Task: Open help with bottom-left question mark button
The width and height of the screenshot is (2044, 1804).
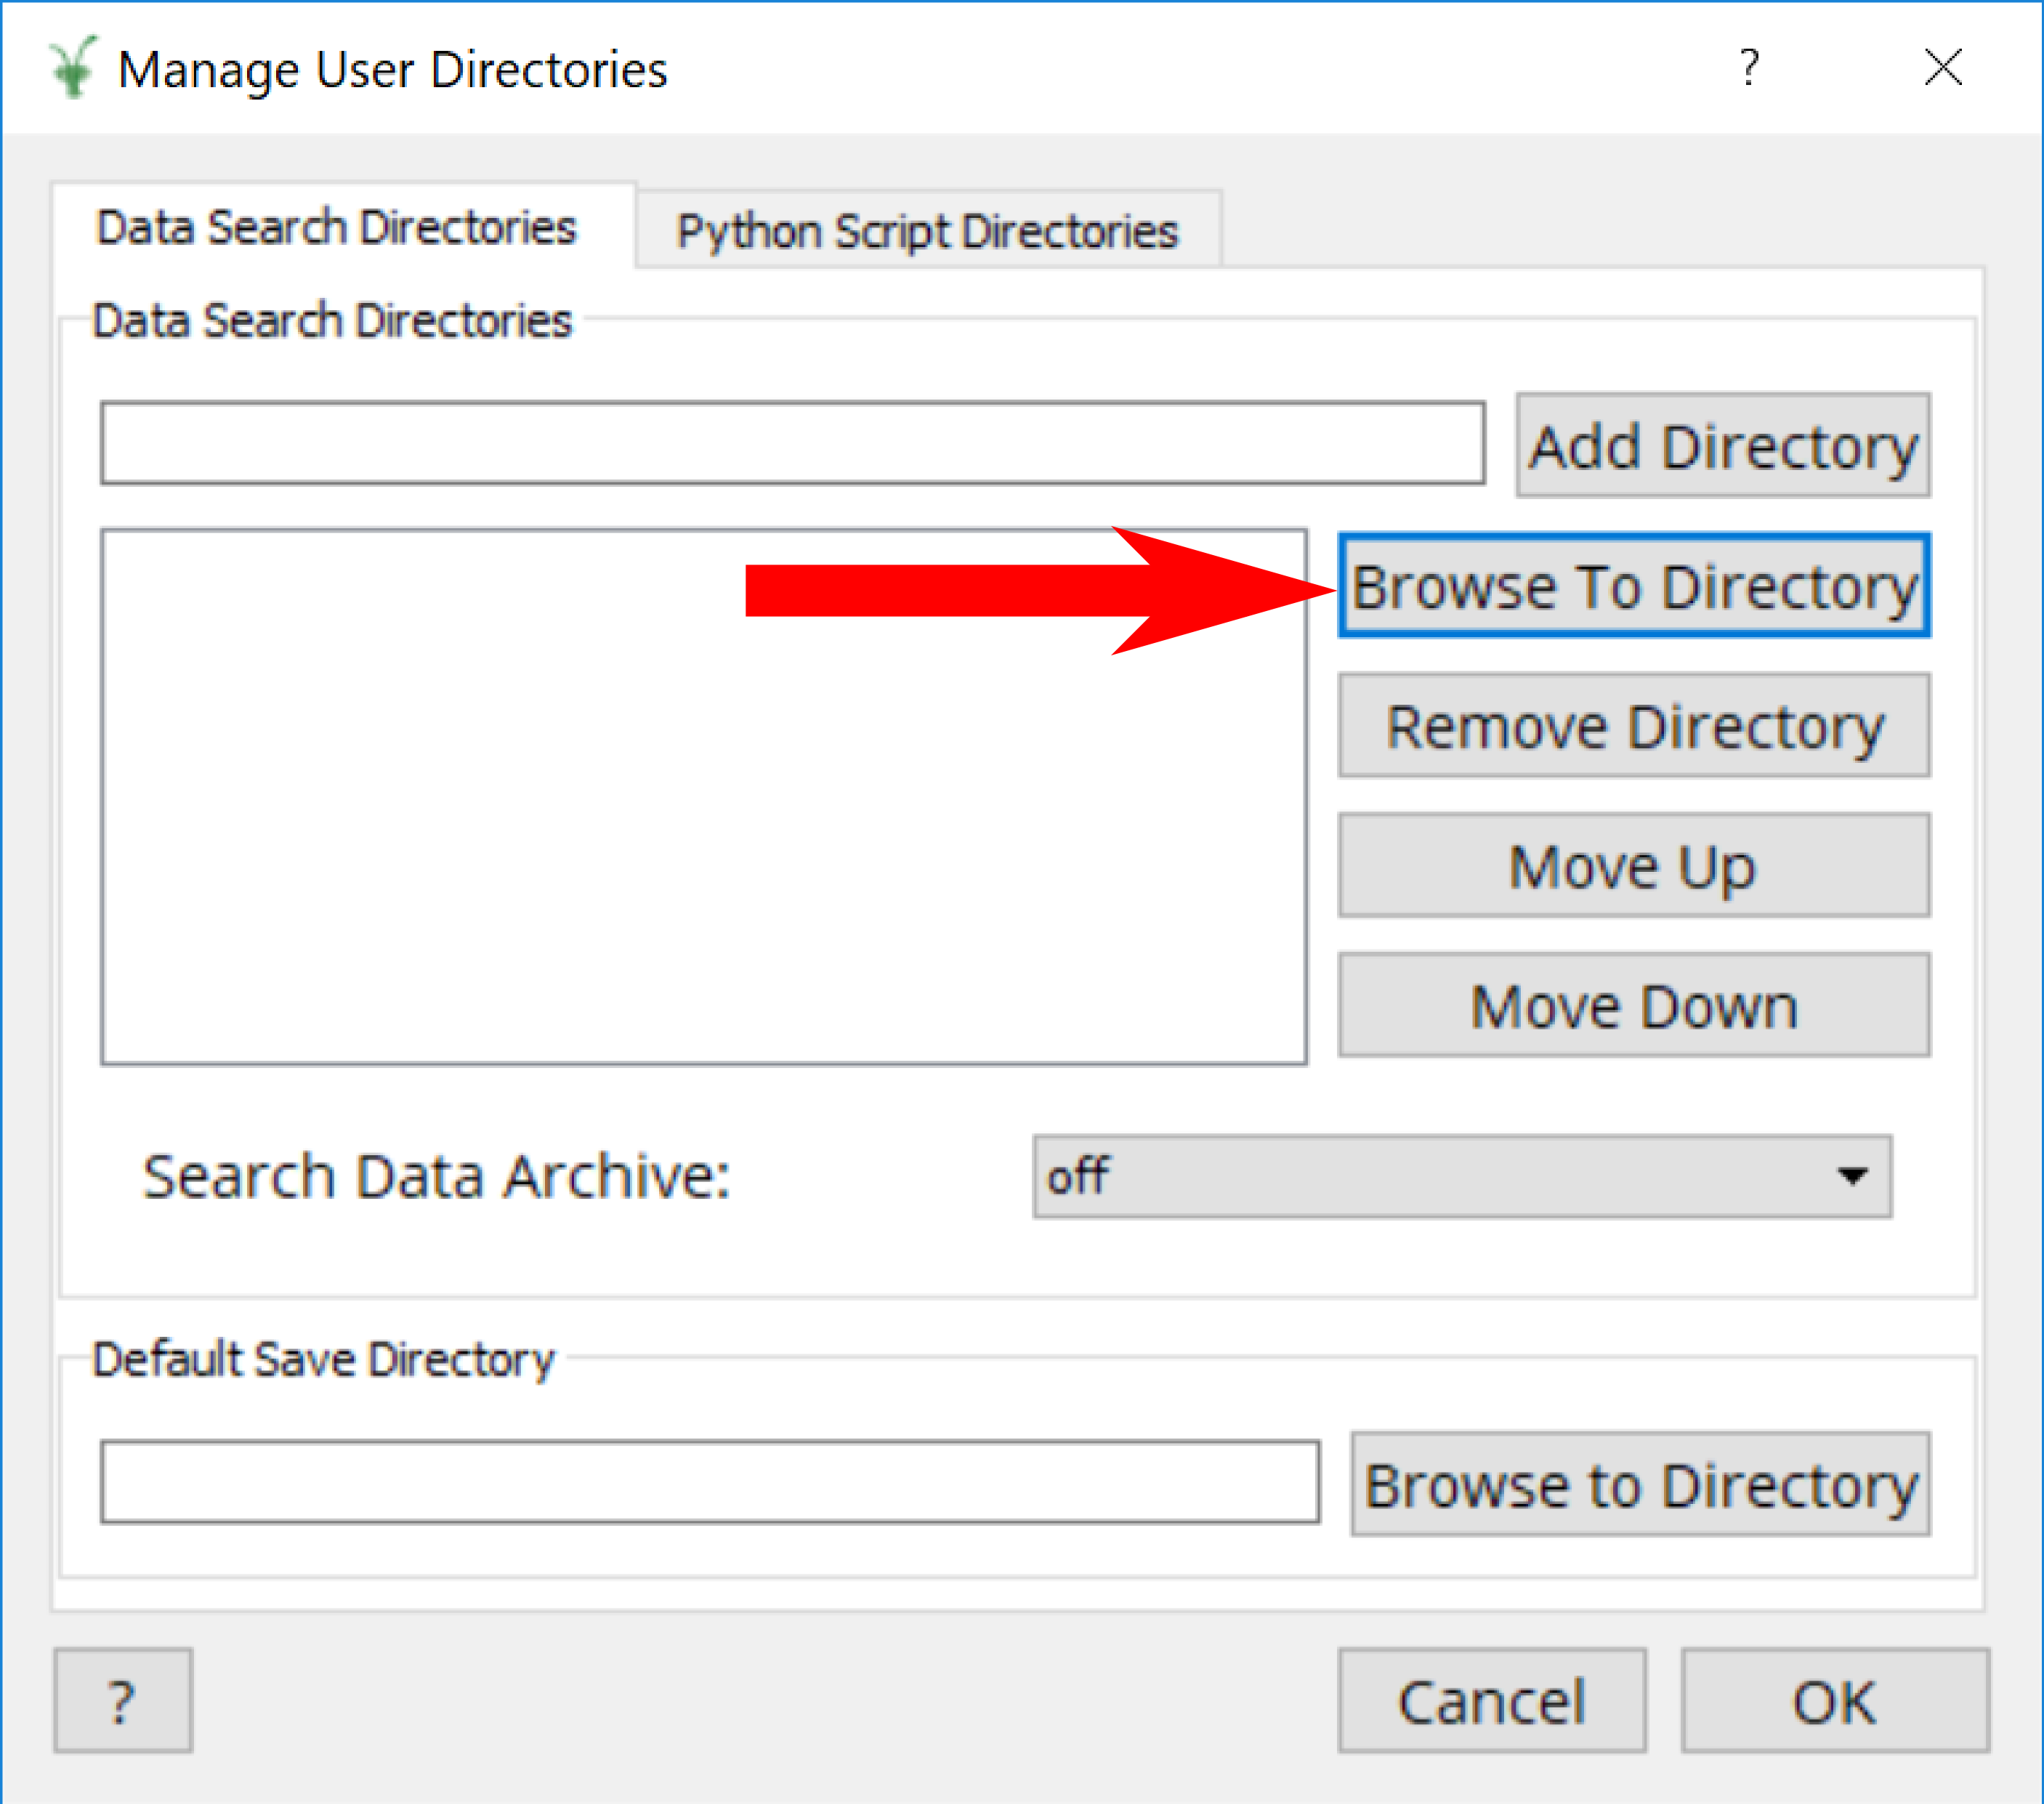Action: pos(122,1701)
